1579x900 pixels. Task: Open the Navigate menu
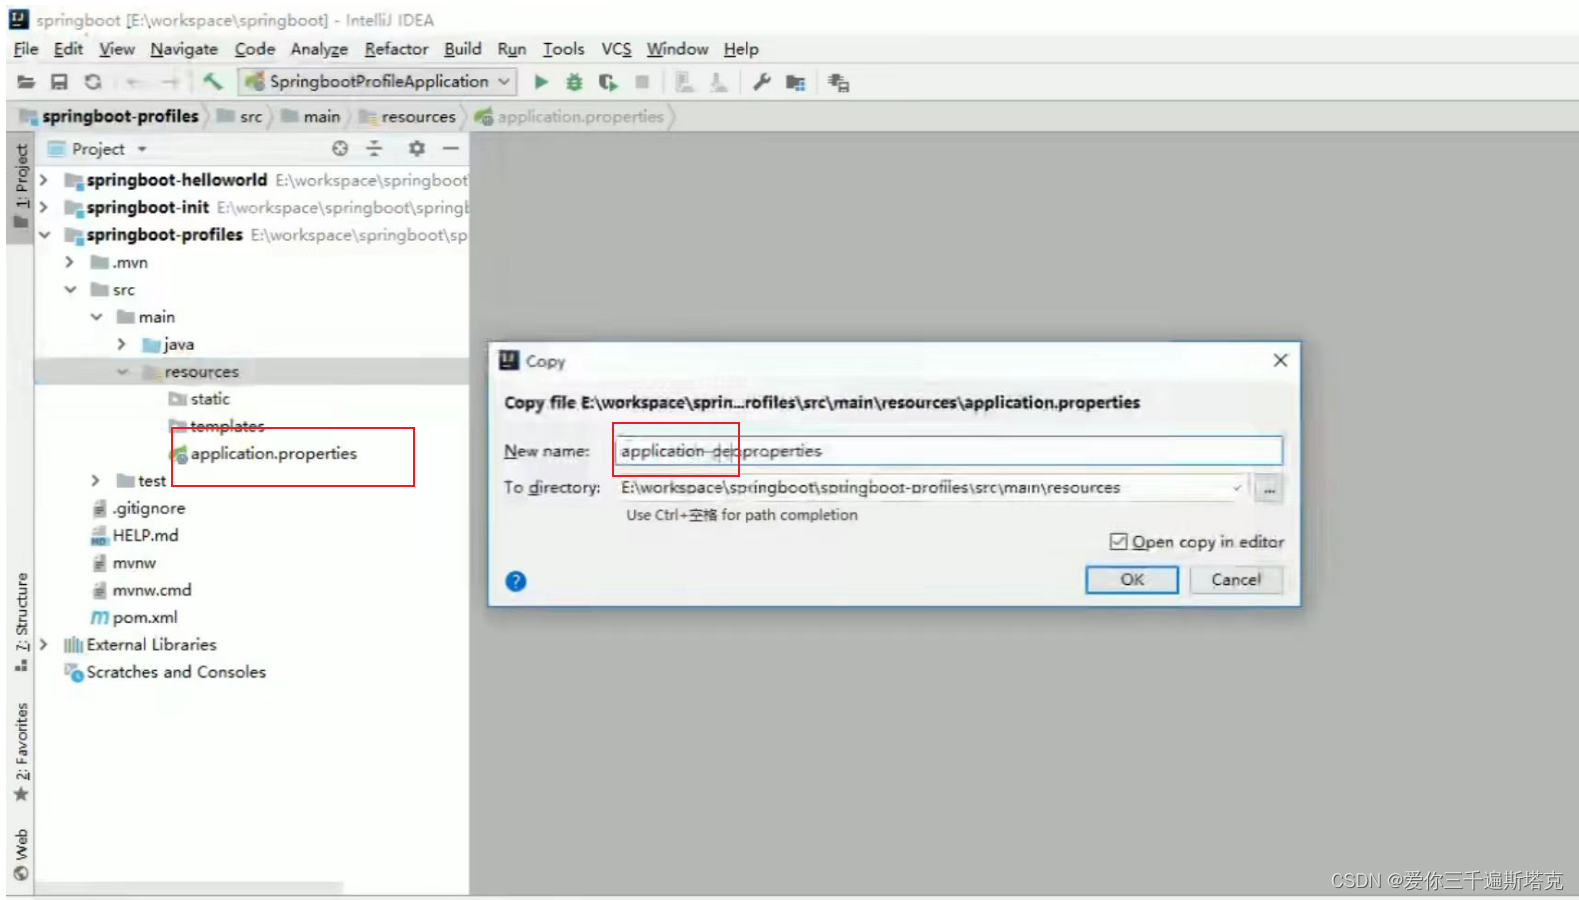coord(184,49)
